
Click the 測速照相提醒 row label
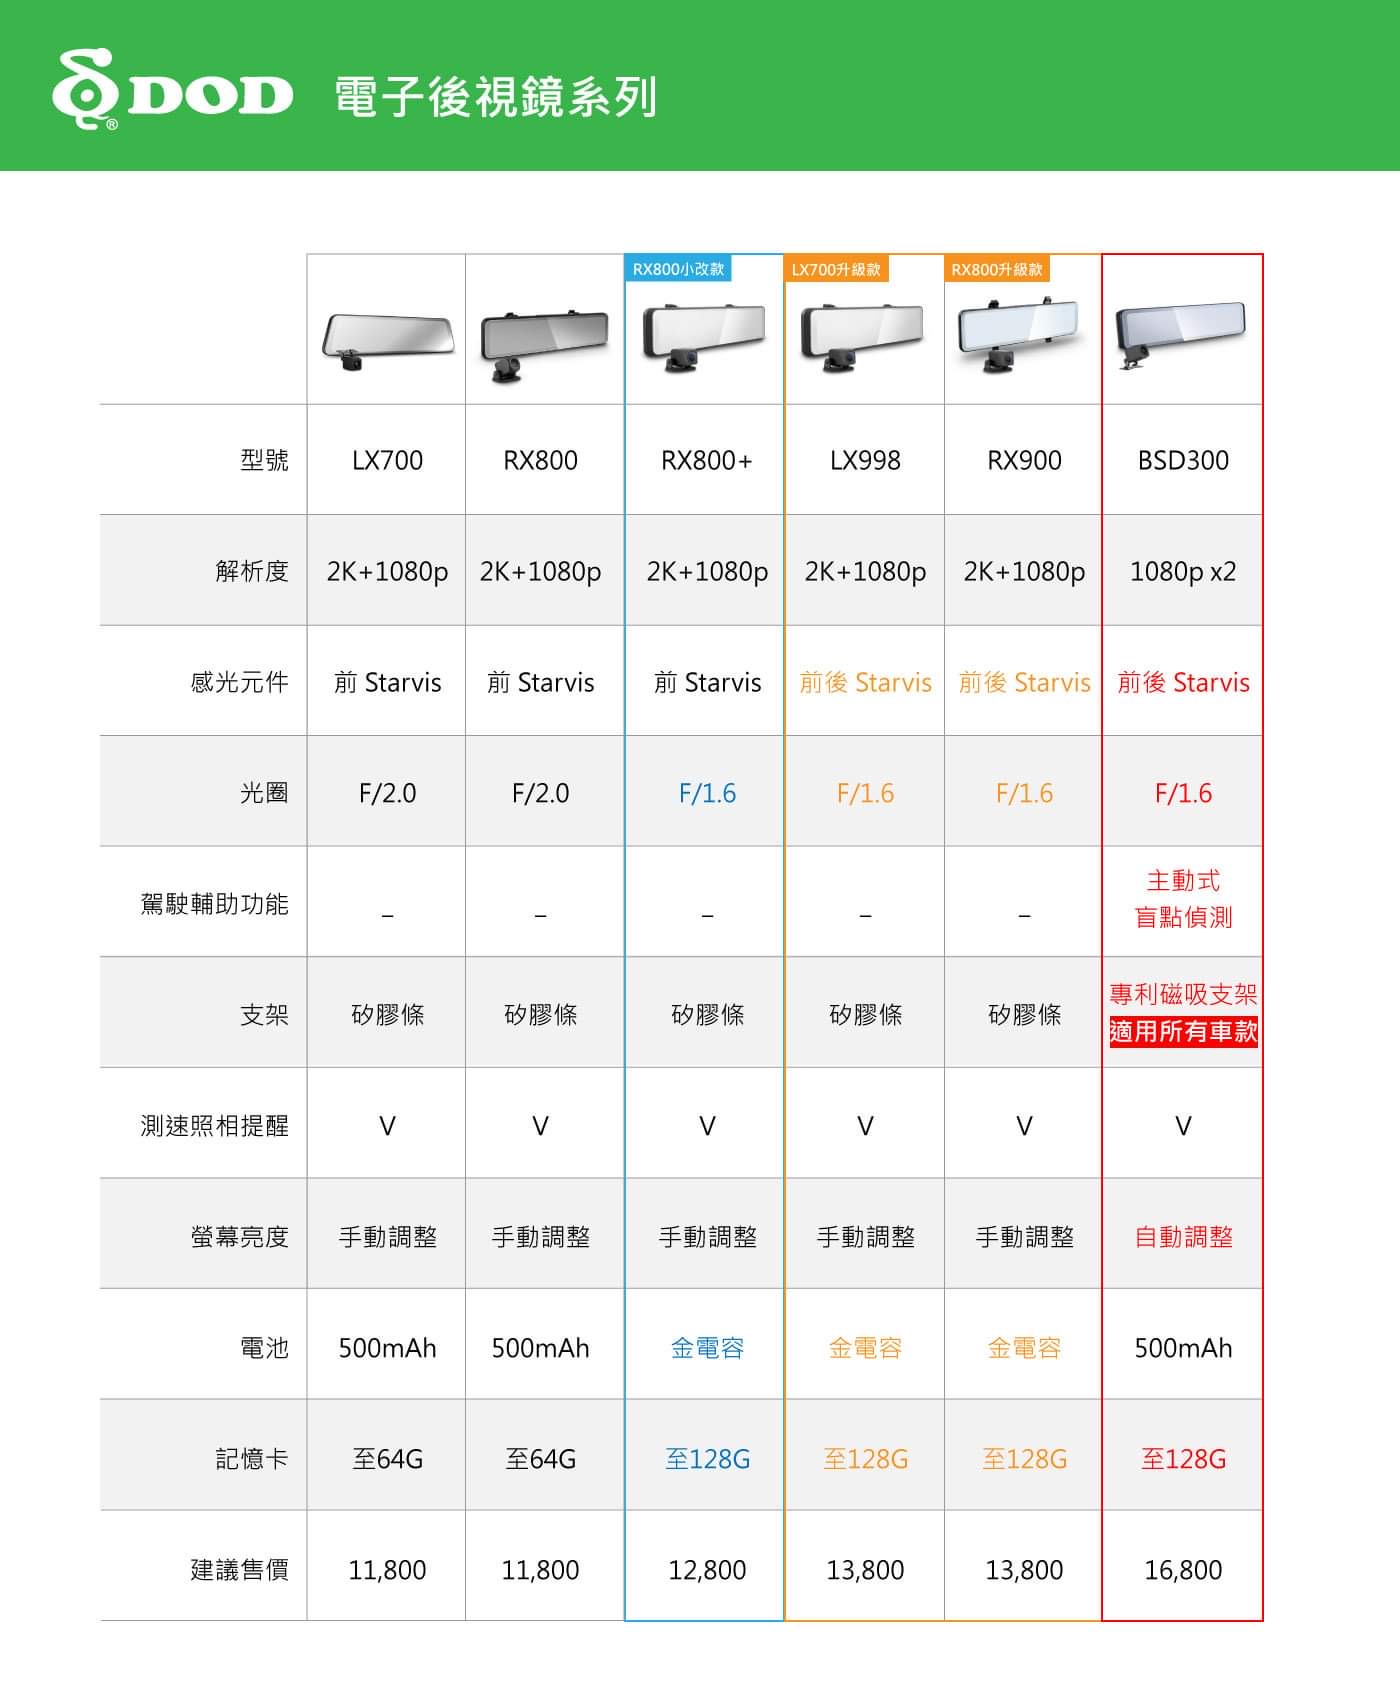click(x=215, y=1126)
